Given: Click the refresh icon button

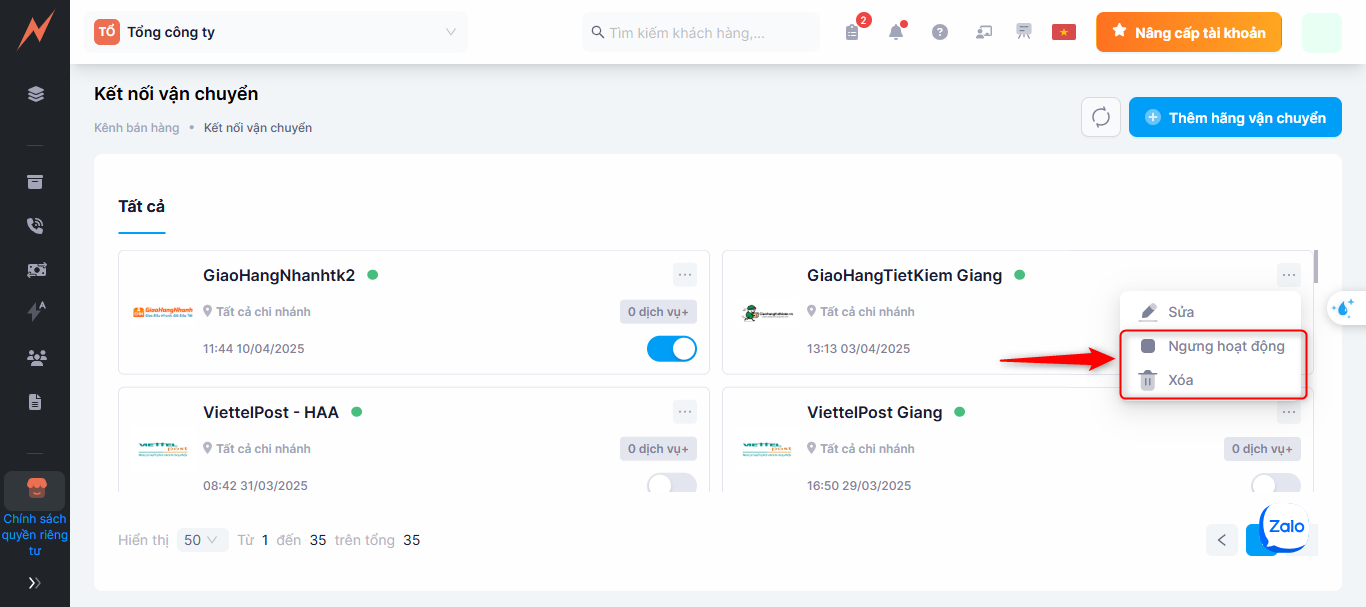Looking at the screenshot, I should pyautogui.click(x=1101, y=117).
